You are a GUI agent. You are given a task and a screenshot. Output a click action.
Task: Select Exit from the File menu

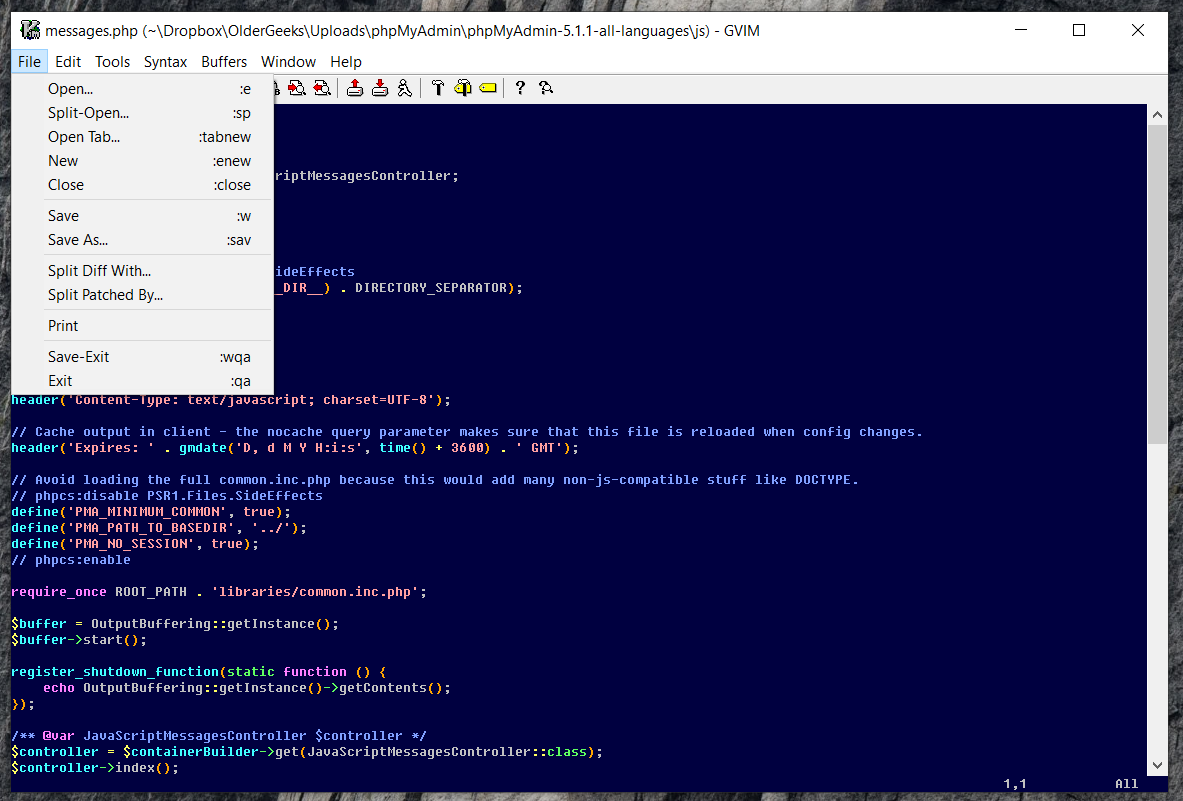tap(59, 380)
